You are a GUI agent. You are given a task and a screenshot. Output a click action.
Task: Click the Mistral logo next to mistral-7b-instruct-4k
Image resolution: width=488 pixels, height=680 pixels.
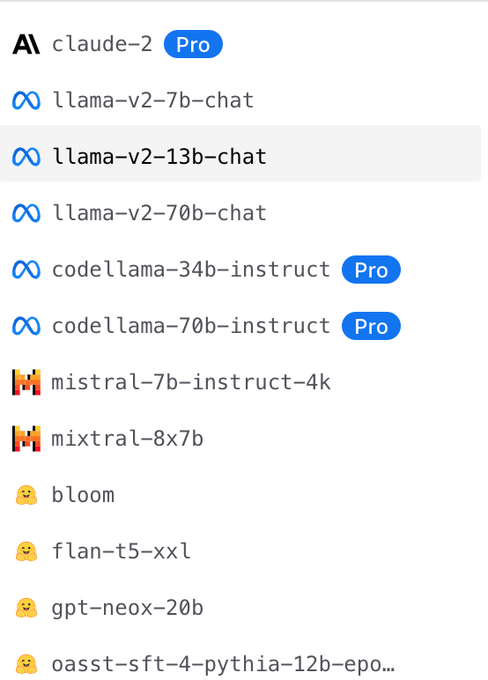point(26,382)
